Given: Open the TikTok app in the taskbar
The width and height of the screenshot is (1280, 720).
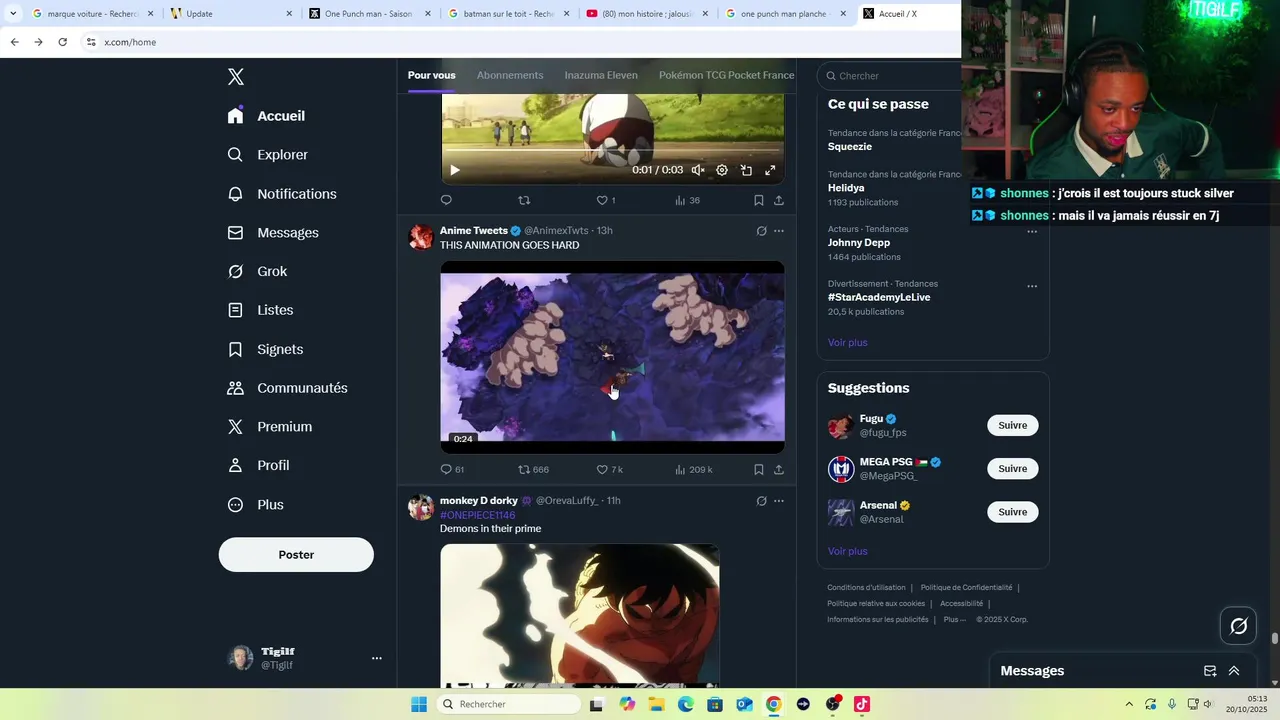Looking at the screenshot, I should click(862, 705).
